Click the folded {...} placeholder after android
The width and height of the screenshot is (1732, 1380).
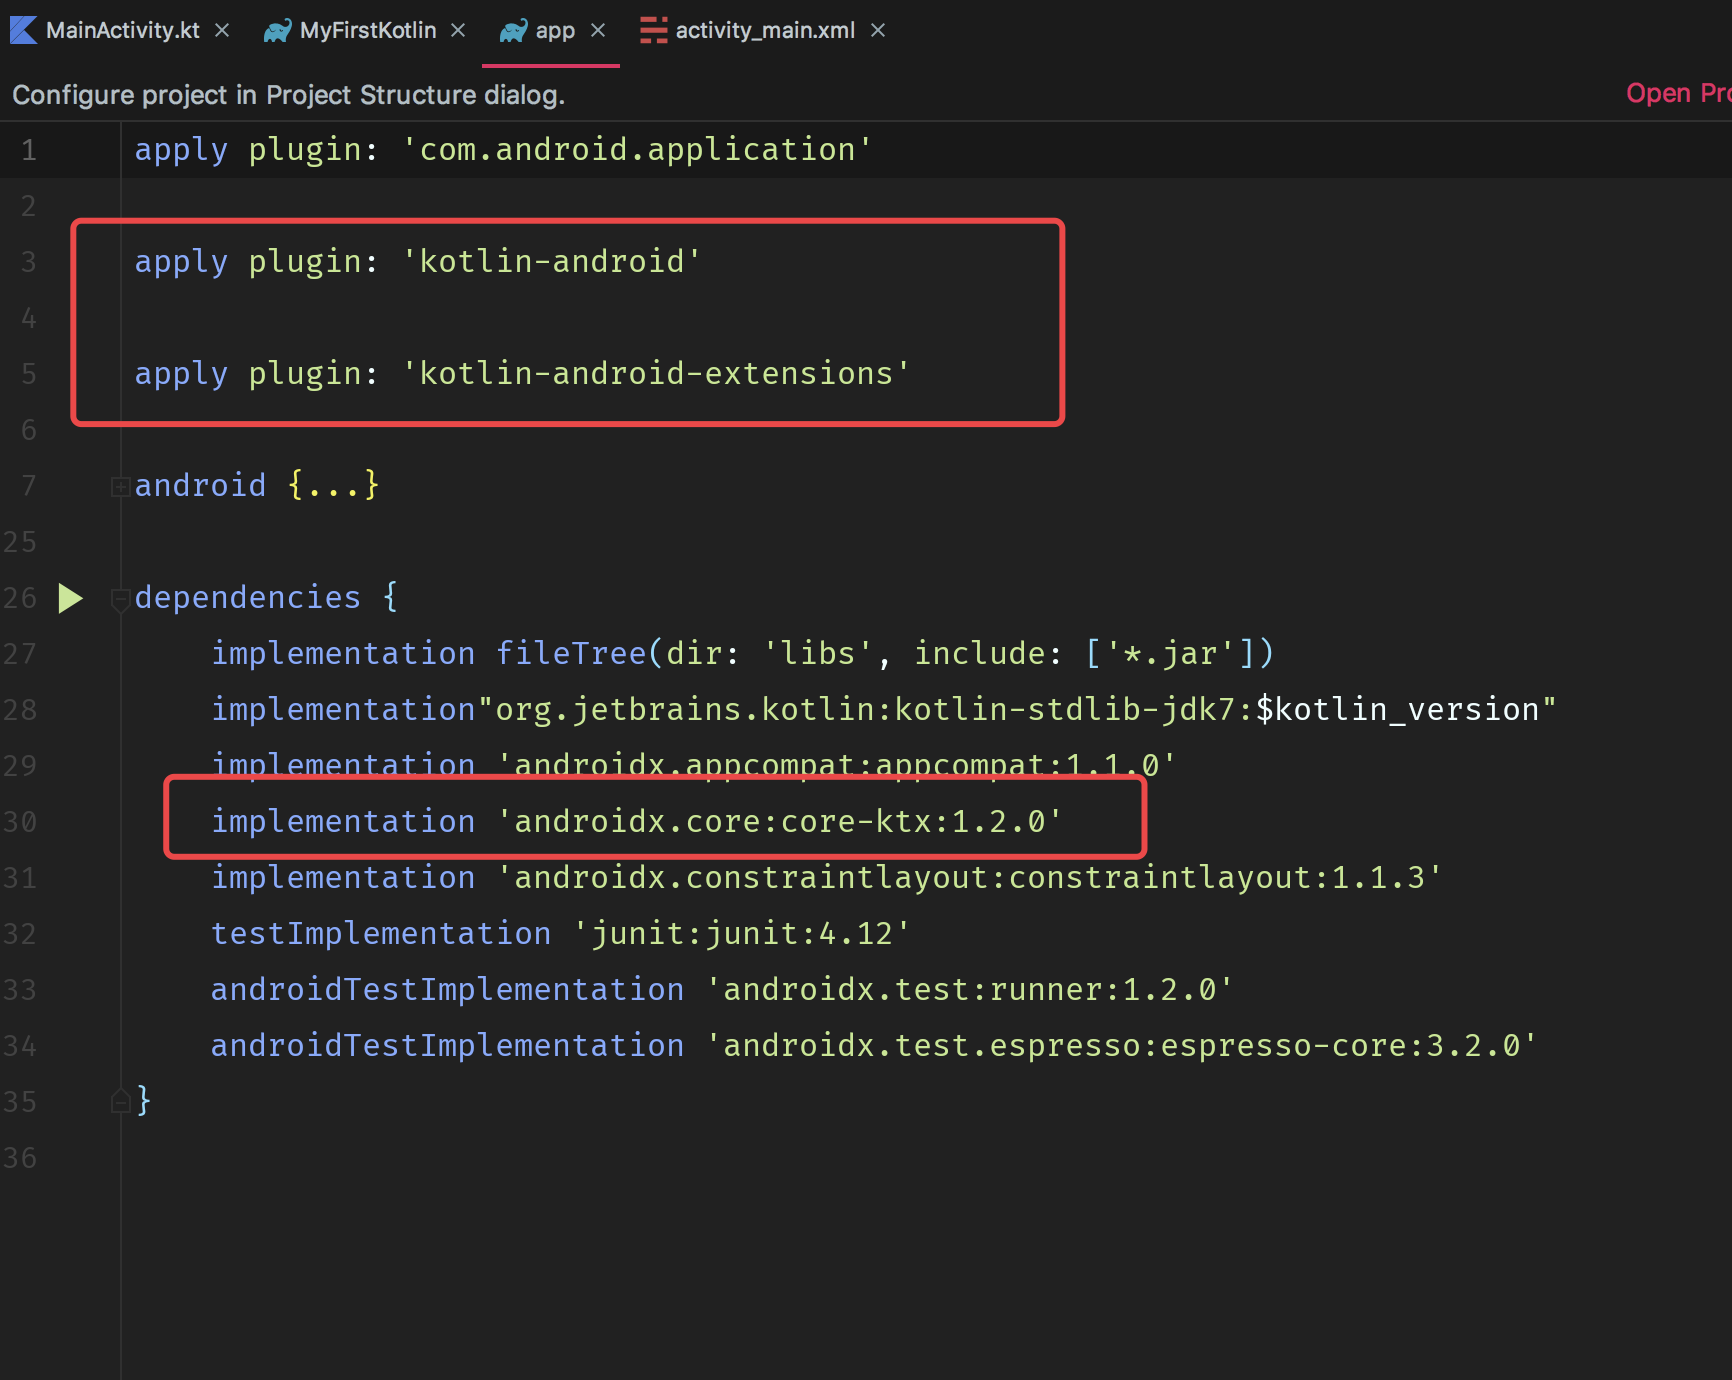pyautogui.click(x=333, y=485)
